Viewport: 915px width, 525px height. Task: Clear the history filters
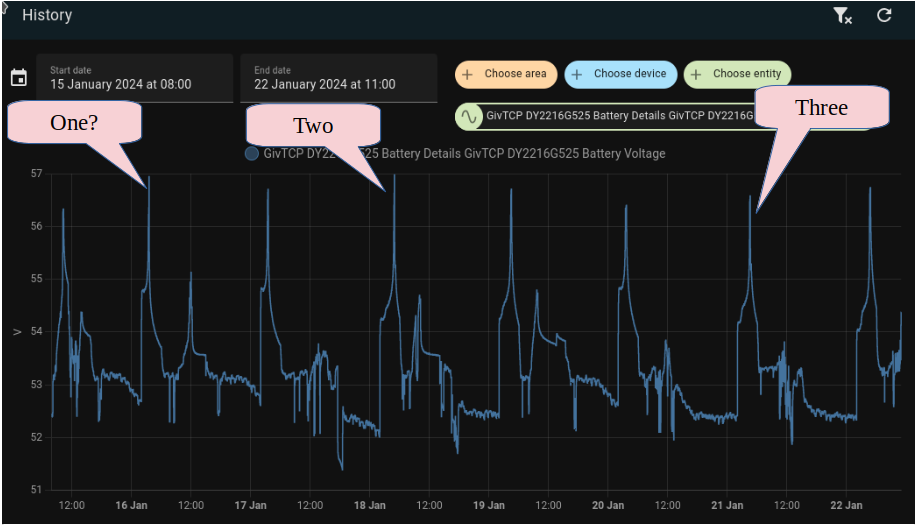click(842, 16)
